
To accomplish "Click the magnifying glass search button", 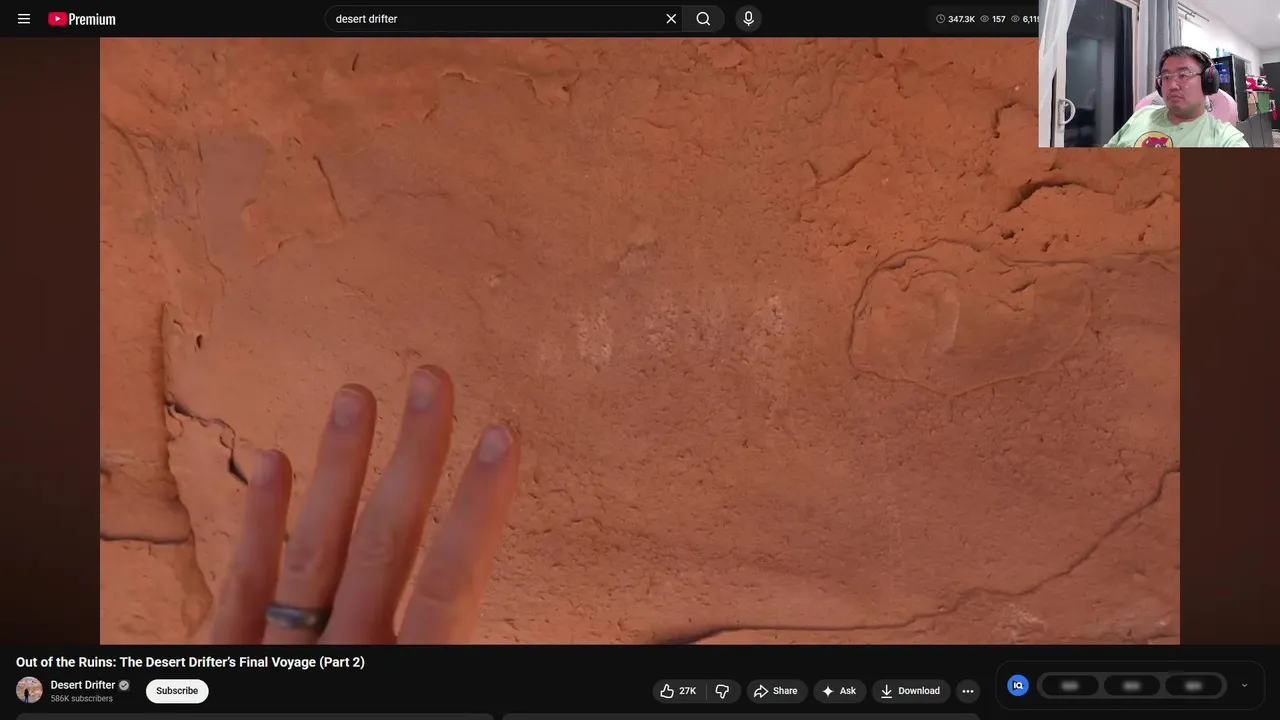I will 703,19.
